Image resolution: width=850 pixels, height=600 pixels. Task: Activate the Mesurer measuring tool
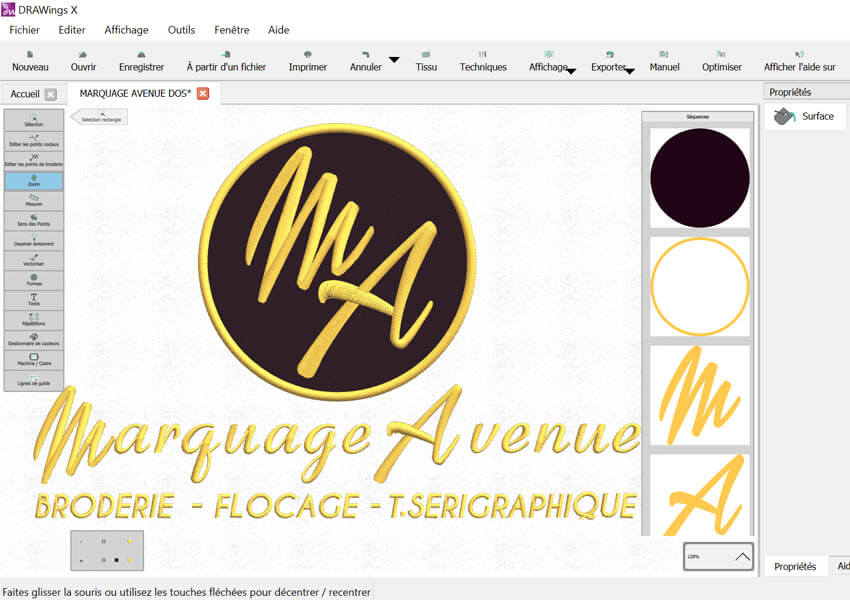point(32,202)
